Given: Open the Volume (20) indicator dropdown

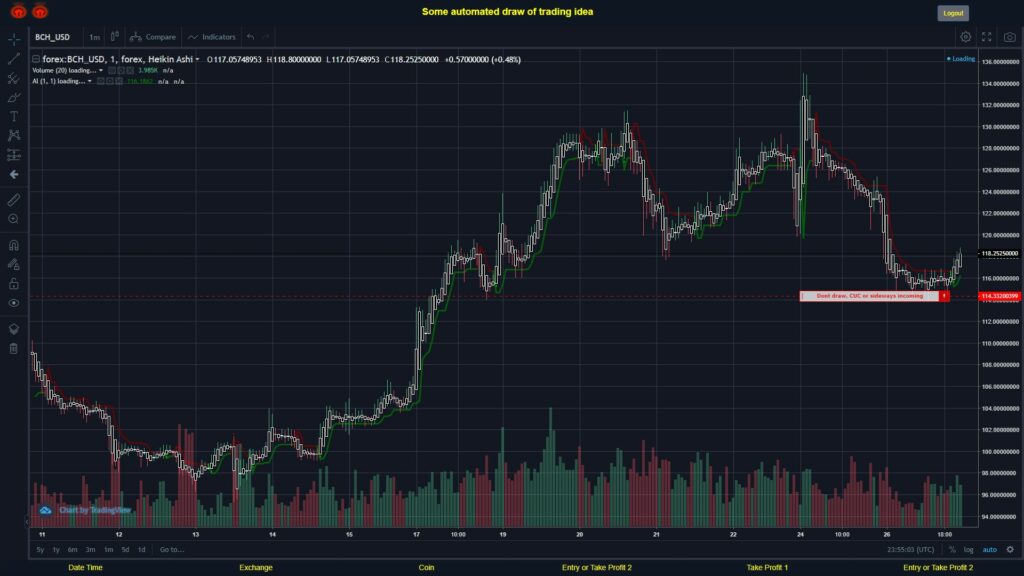Looking at the screenshot, I should [101, 71].
